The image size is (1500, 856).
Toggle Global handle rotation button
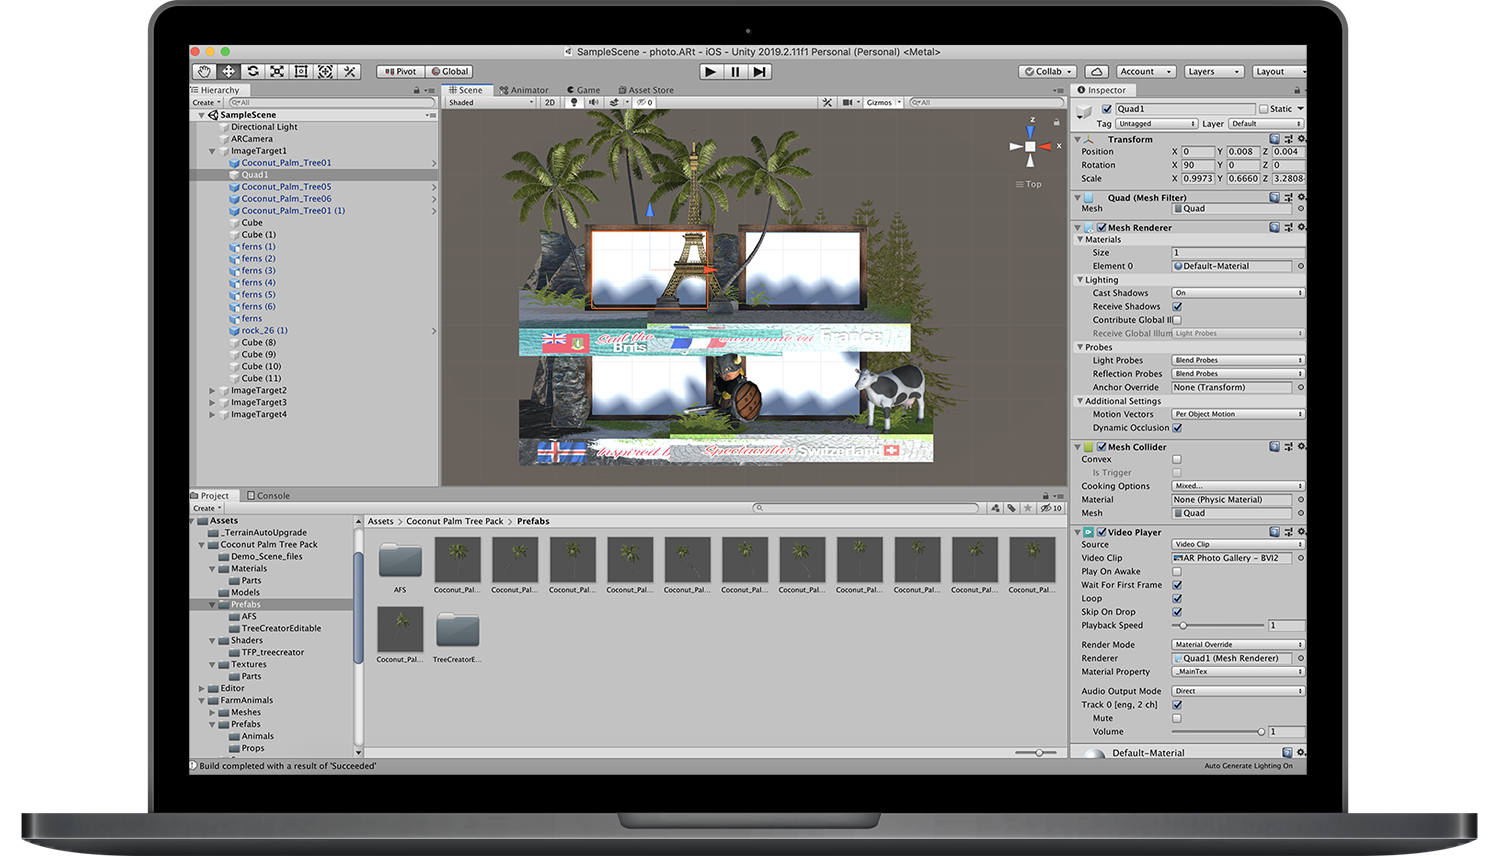449,72
